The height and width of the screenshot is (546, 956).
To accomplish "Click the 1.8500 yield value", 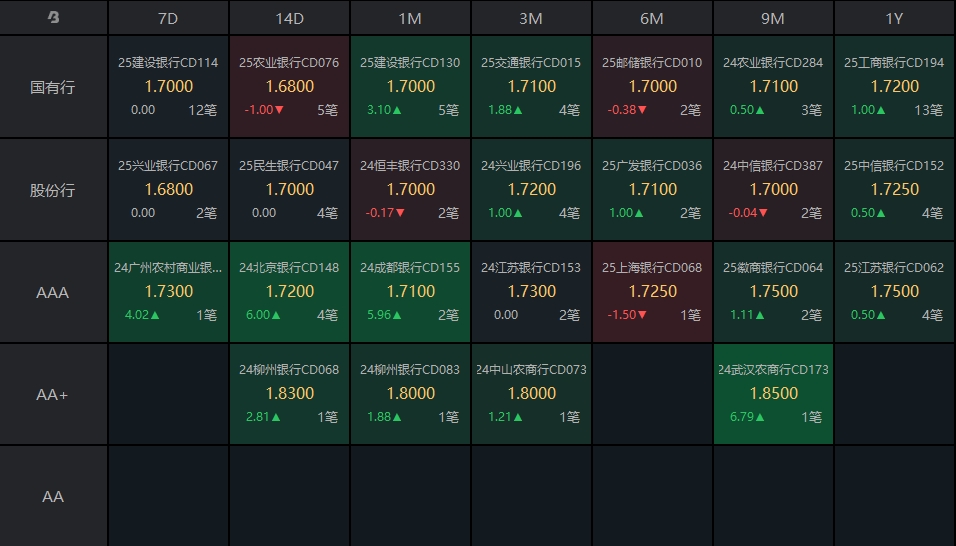I will click(x=773, y=393).
